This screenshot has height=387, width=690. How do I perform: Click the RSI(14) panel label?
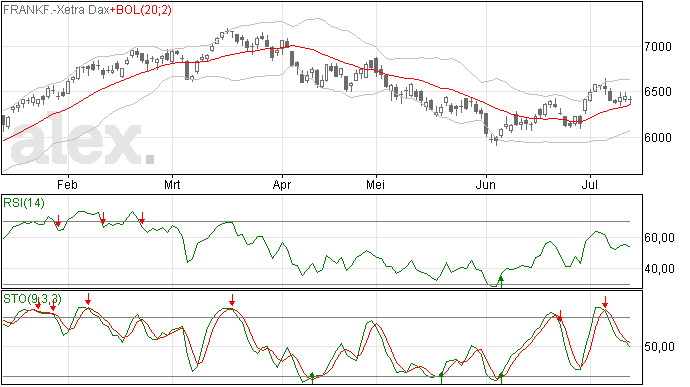coord(24,203)
